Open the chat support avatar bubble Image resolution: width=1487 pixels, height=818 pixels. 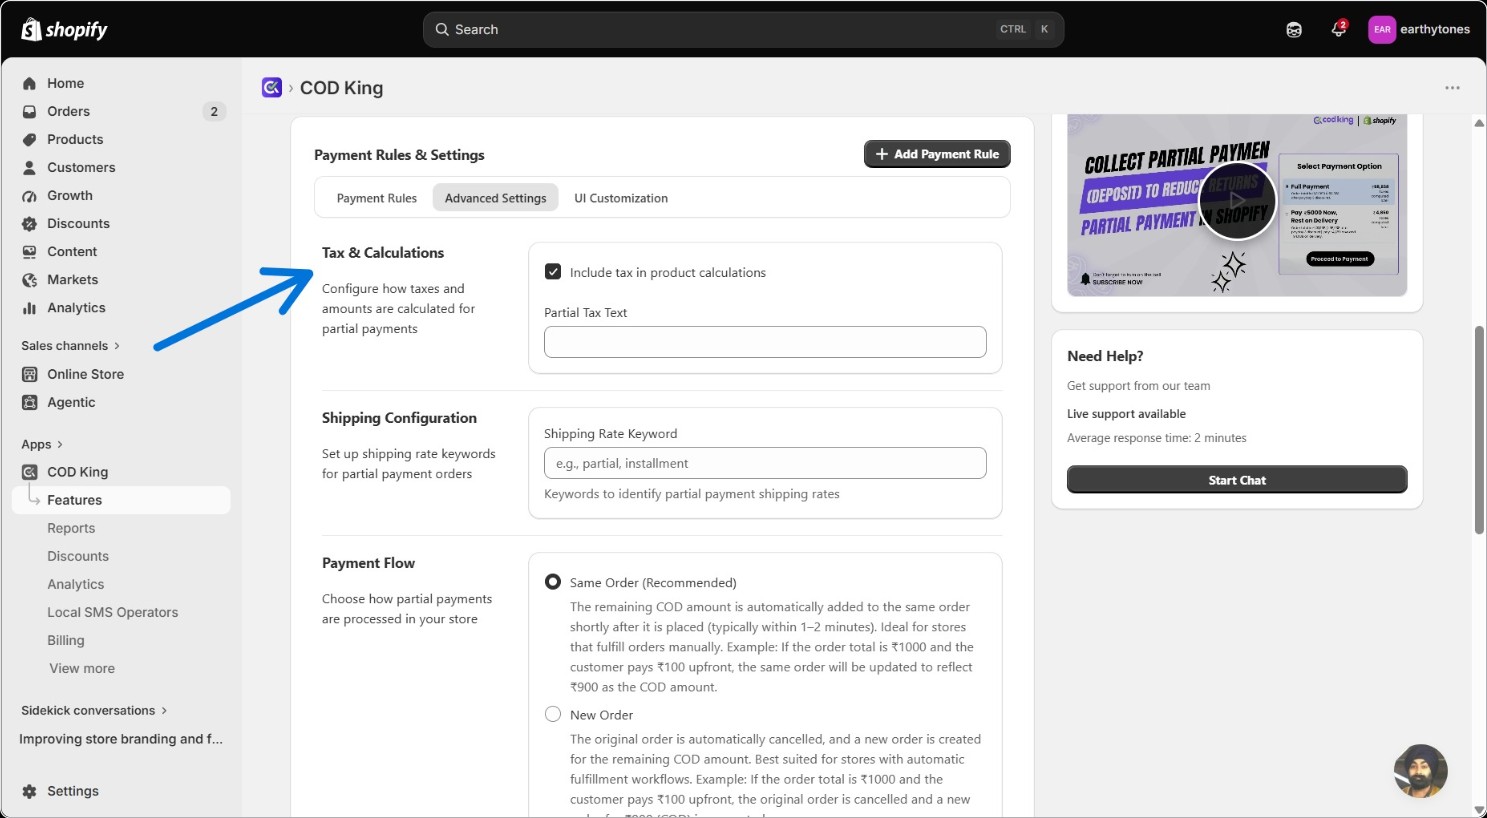pyautogui.click(x=1421, y=771)
